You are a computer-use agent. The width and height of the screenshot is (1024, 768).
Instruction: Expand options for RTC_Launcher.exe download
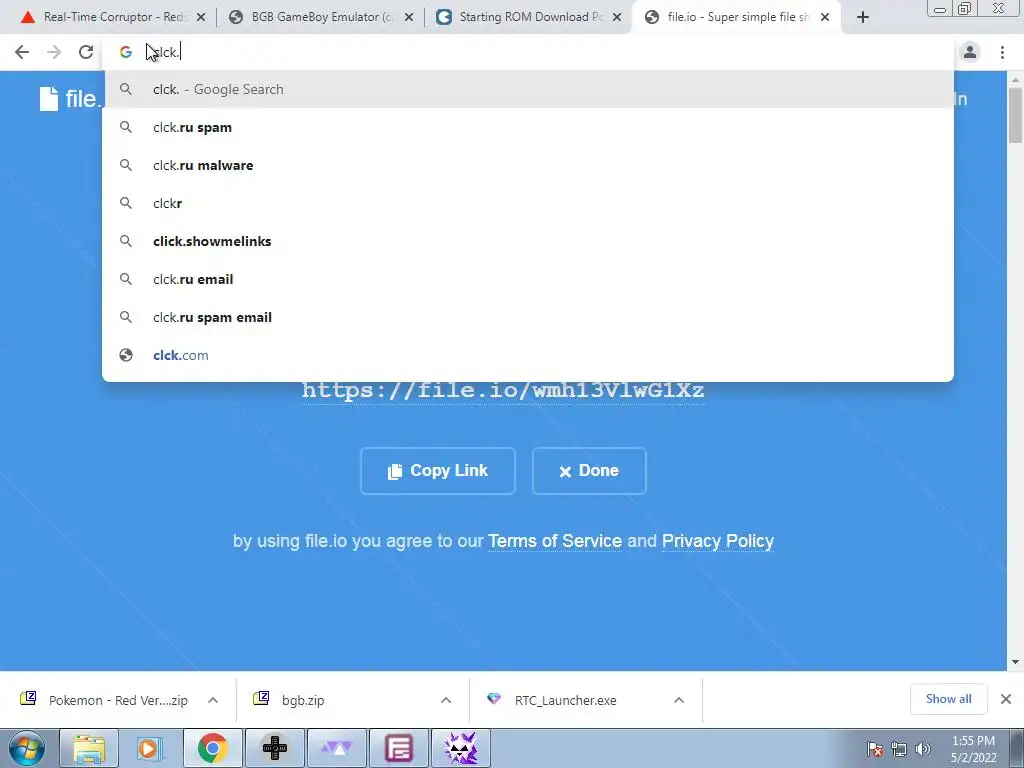tap(679, 700)
